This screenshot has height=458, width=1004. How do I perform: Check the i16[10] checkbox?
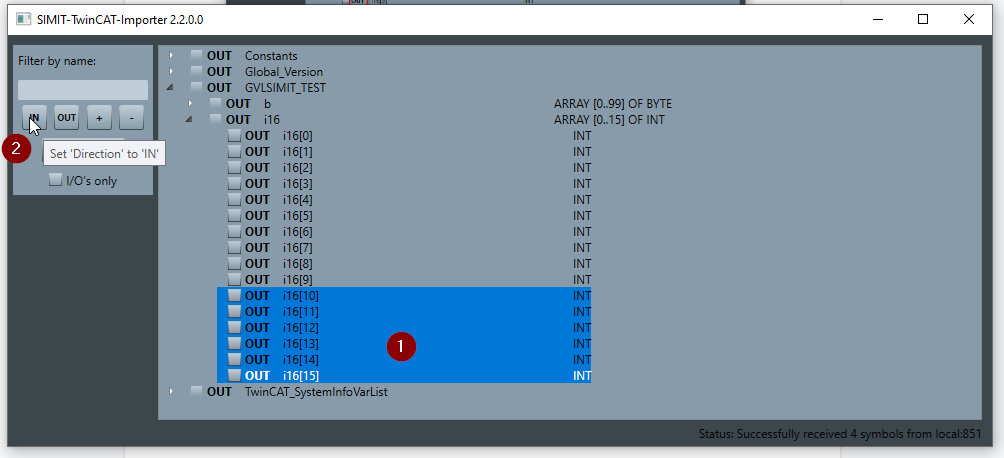point(234,295)
